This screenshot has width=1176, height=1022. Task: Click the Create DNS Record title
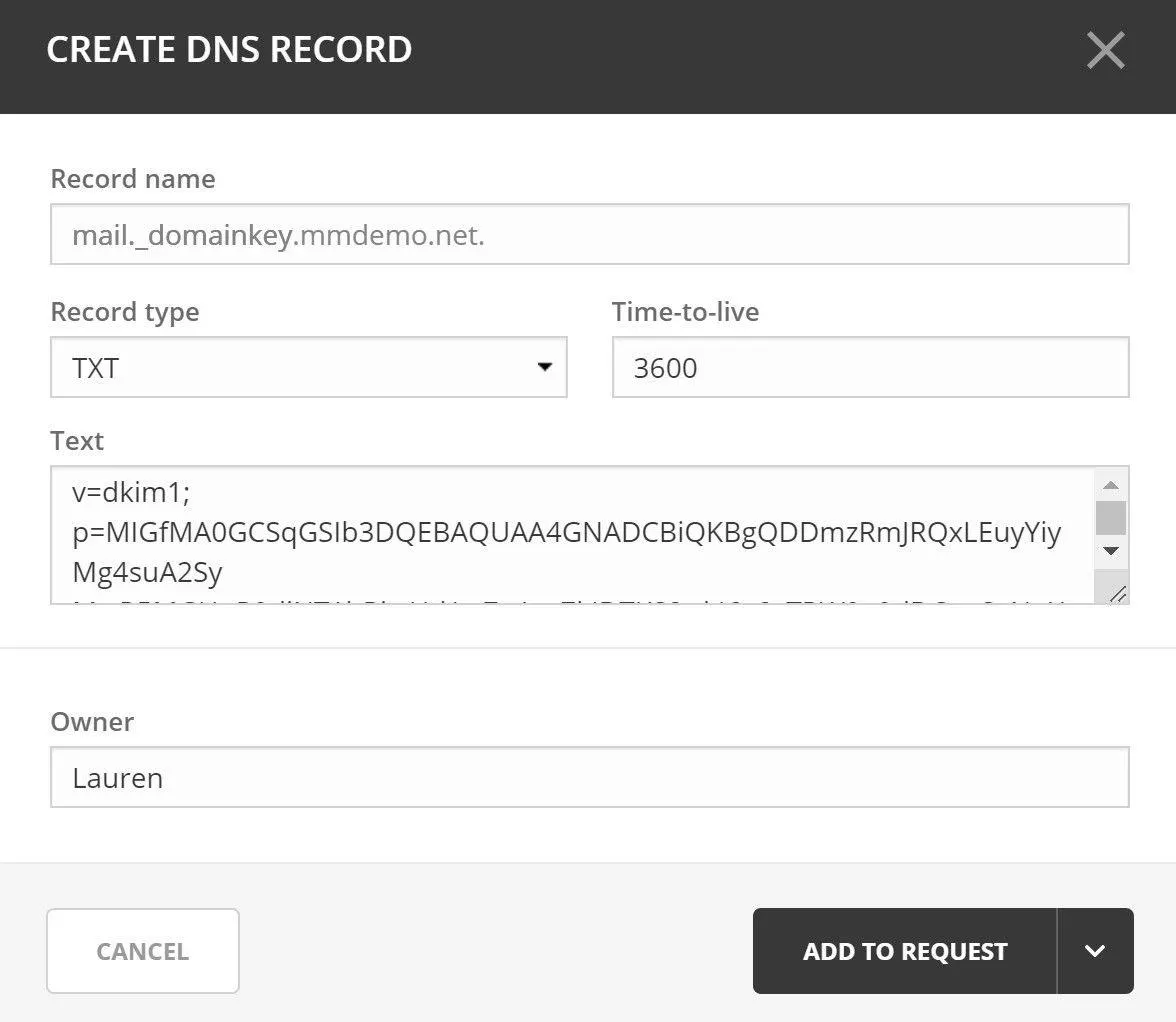(x=229, y=49)
